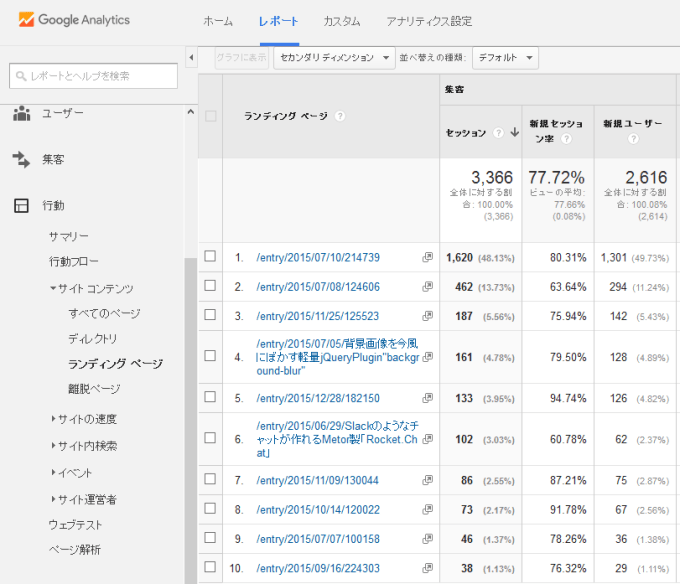This screenshot has height=584, width=680.
Task: Select 離脱ページ in the sidebar
Action: (94, 388)
